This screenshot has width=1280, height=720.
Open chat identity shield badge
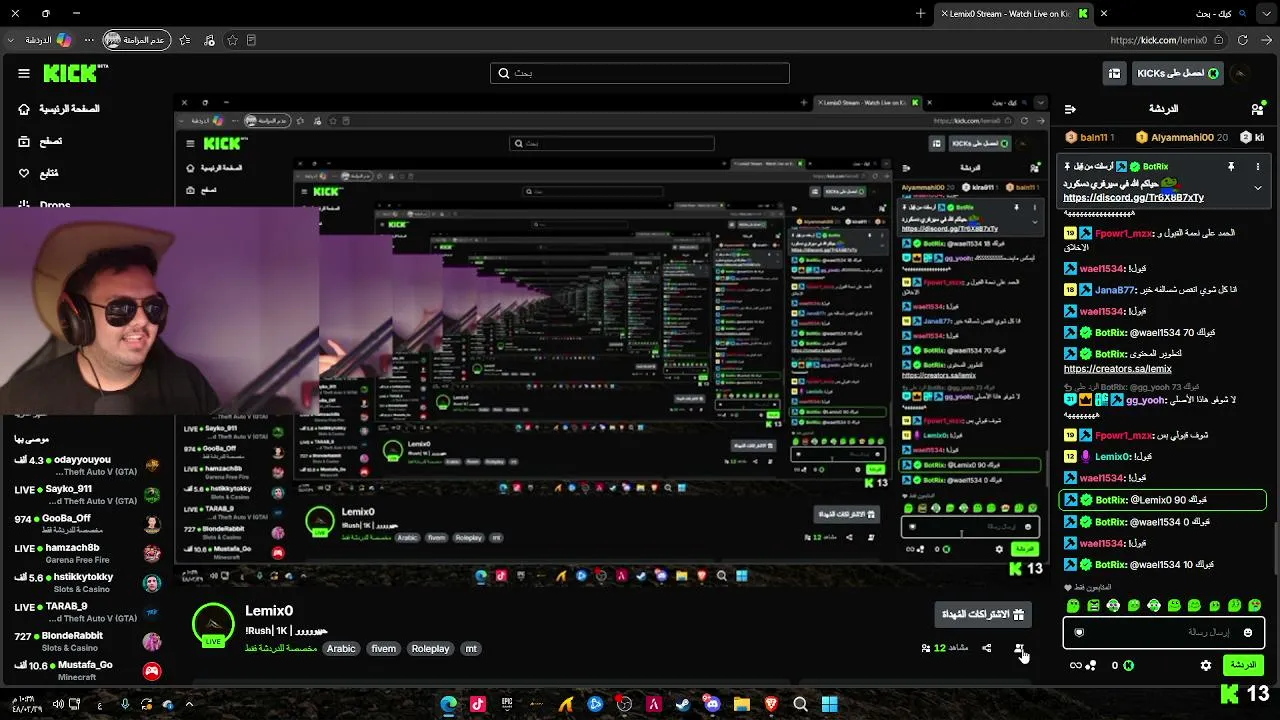pos(1079,632)
